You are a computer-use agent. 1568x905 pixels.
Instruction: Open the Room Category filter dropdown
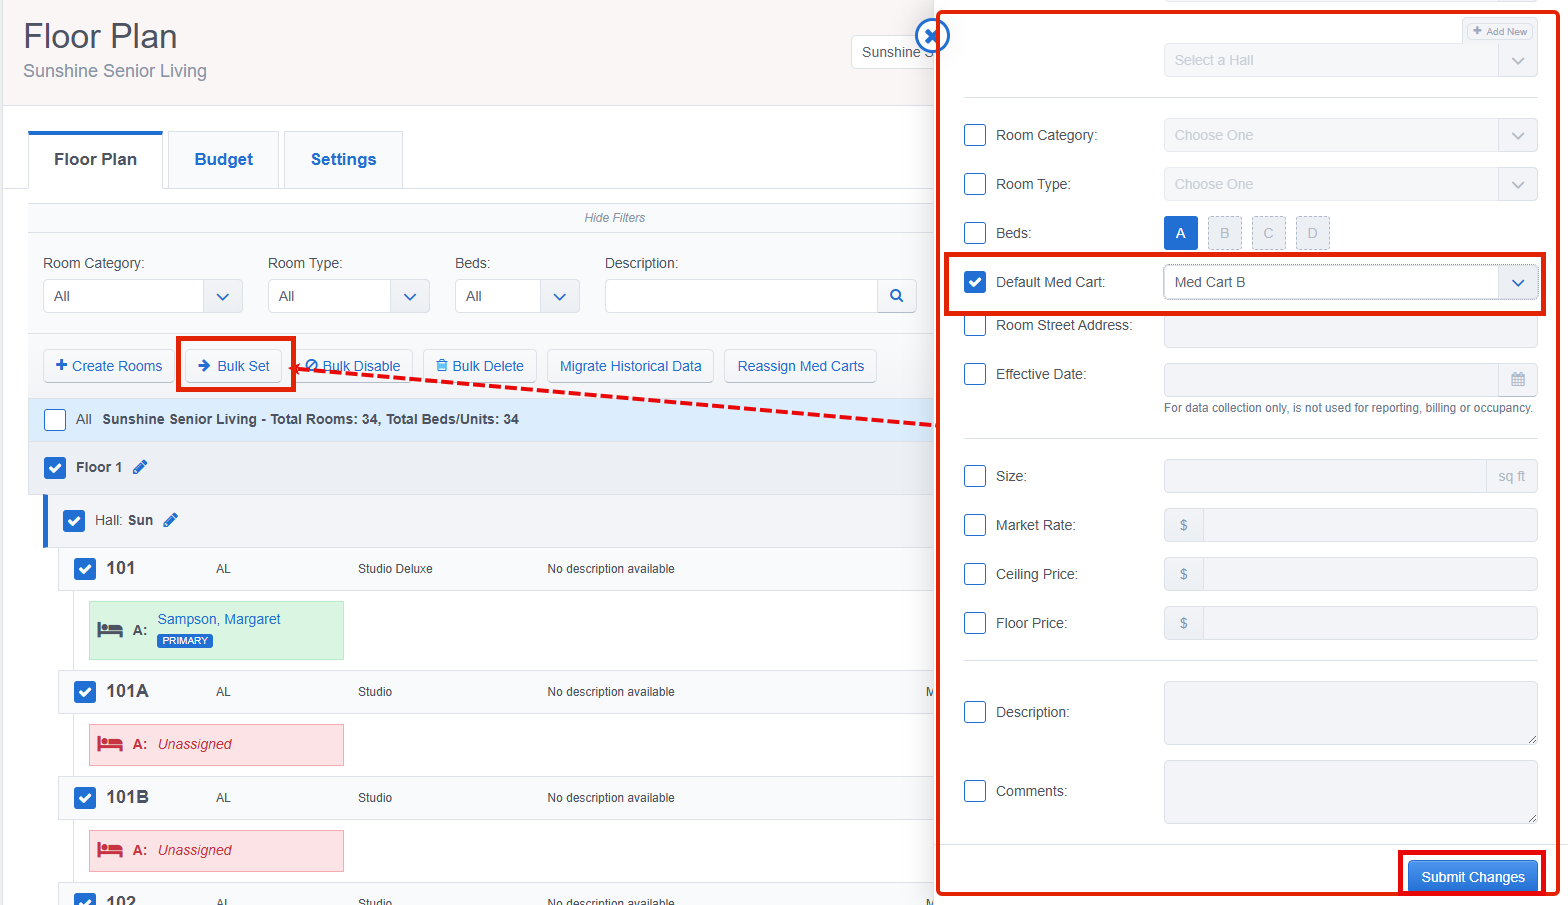[142, 296]
